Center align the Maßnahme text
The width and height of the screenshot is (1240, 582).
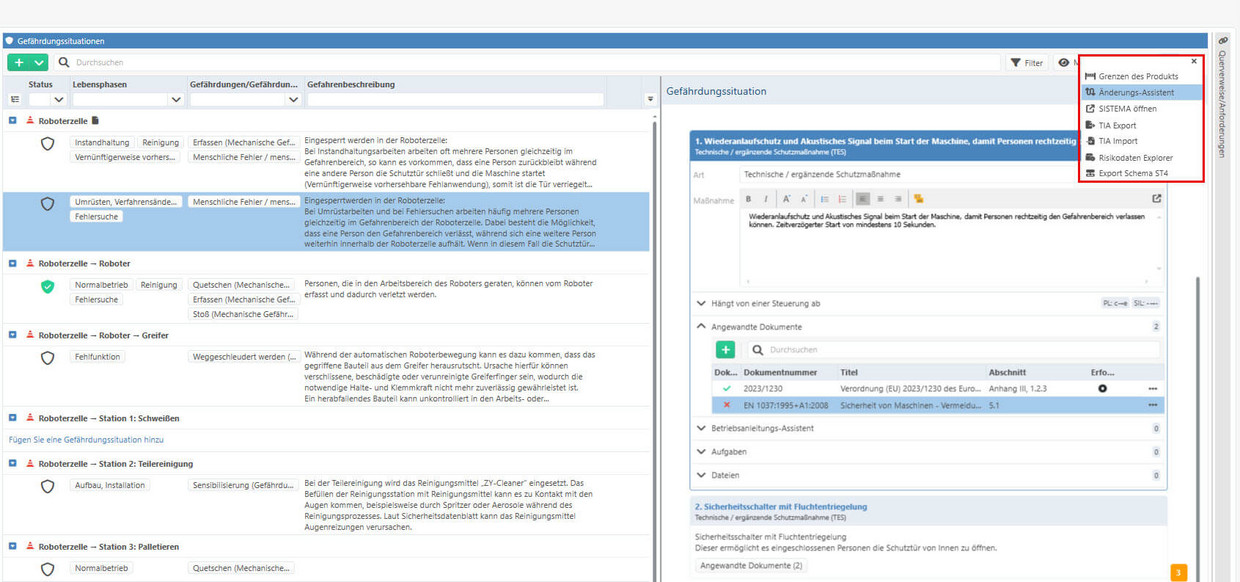click(879, 199)
